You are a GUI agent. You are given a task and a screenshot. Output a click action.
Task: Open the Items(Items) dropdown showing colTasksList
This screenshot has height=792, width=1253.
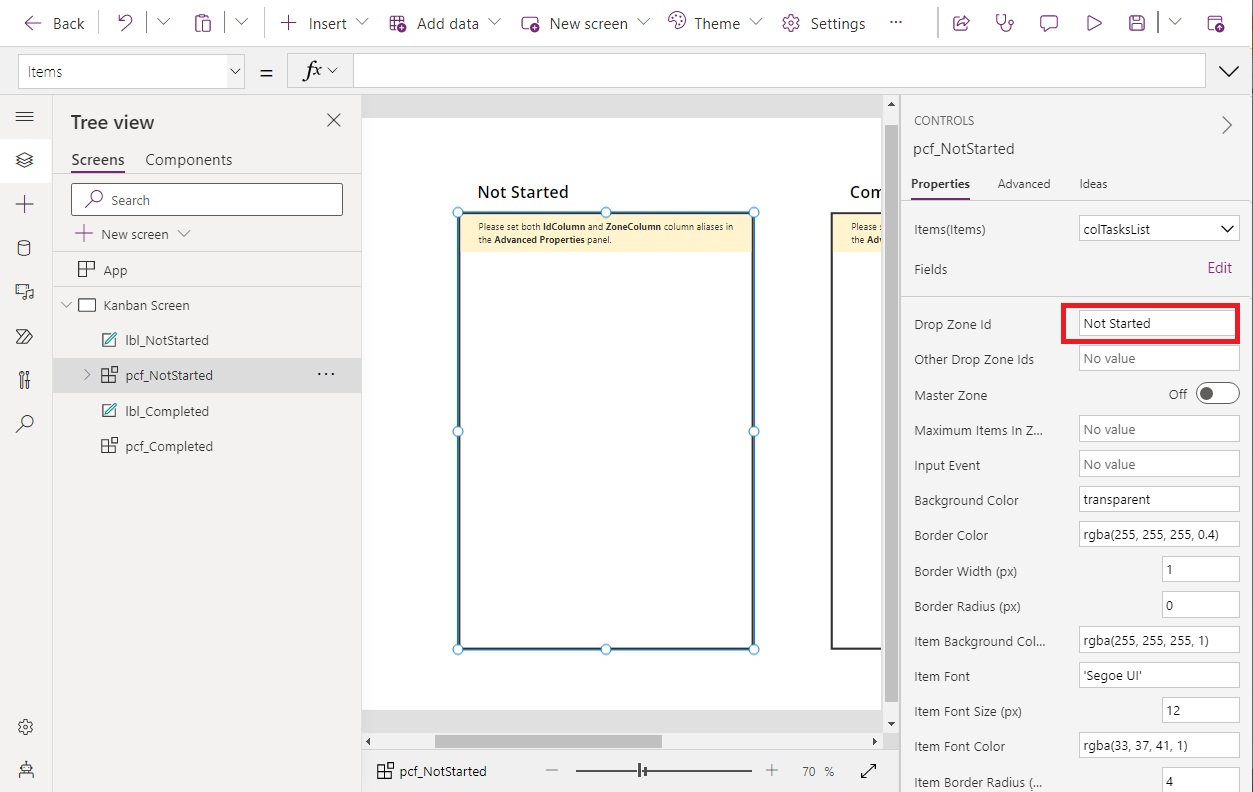(1158, 228)
